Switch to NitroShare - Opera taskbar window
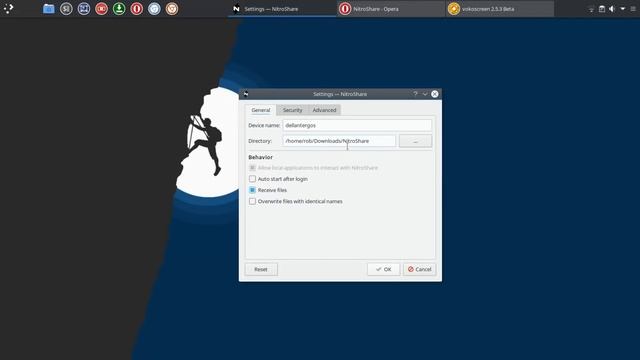This screenshot has height=360, width=640. tap(391, 9)
